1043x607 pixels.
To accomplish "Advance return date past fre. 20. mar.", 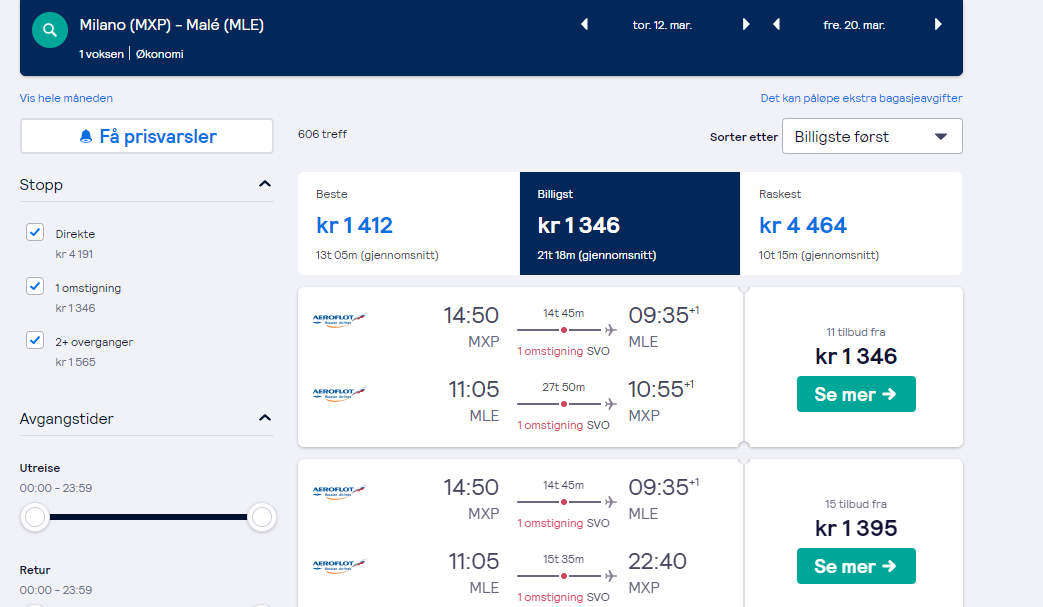I will click(938, 25).
